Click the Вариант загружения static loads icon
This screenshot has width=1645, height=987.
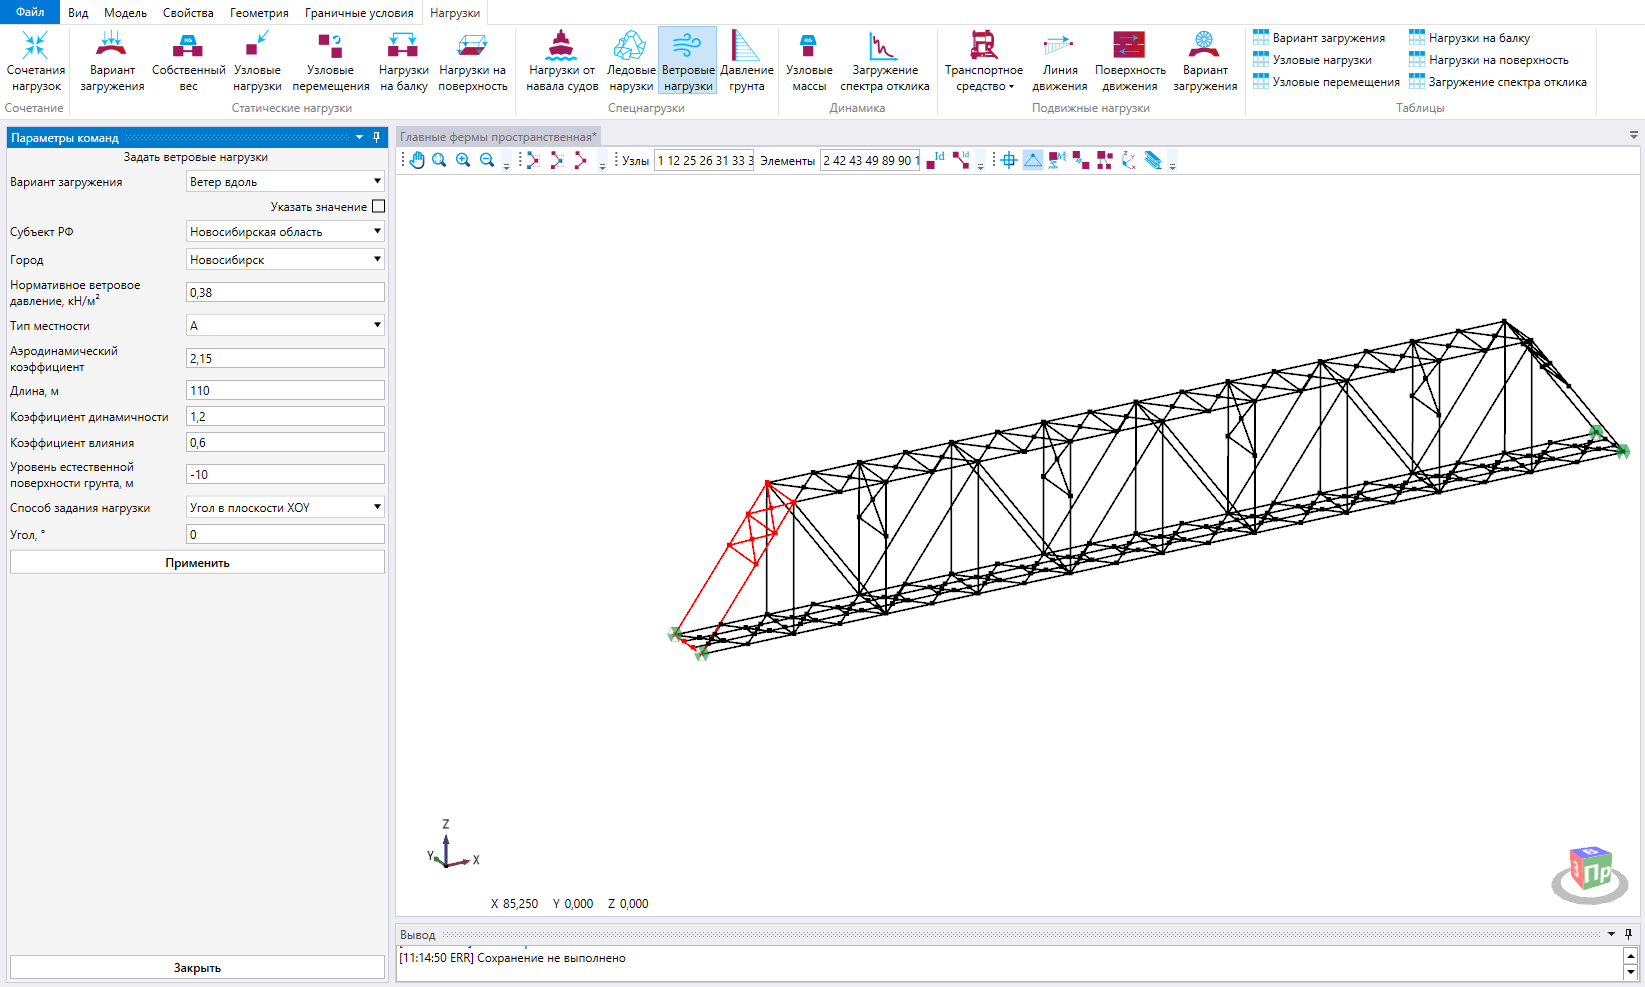(112, 61)
